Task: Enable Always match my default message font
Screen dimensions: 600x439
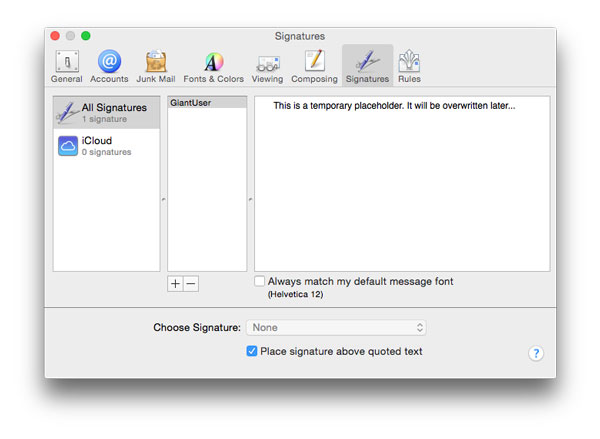Action: (x=260, y=282)
